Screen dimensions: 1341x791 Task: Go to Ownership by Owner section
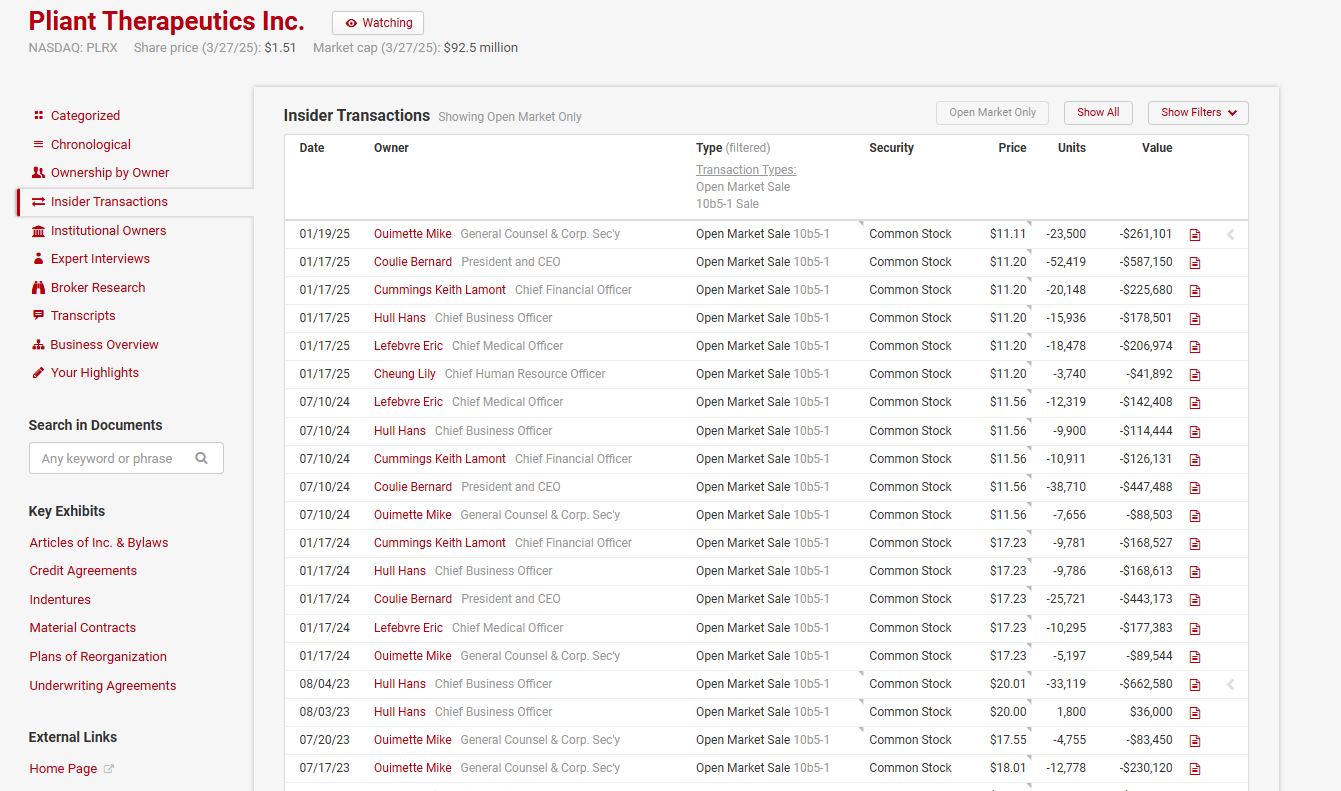pyautogui.click(x=110, y=173)
